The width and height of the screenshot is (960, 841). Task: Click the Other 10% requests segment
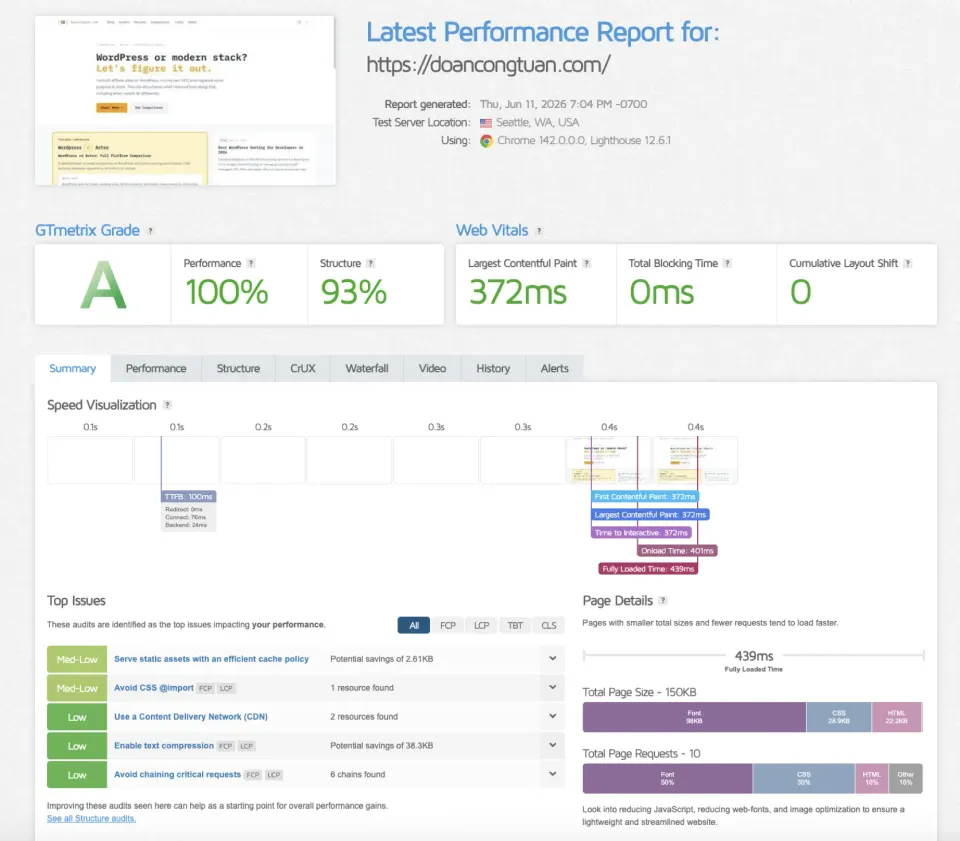[906, 779]
